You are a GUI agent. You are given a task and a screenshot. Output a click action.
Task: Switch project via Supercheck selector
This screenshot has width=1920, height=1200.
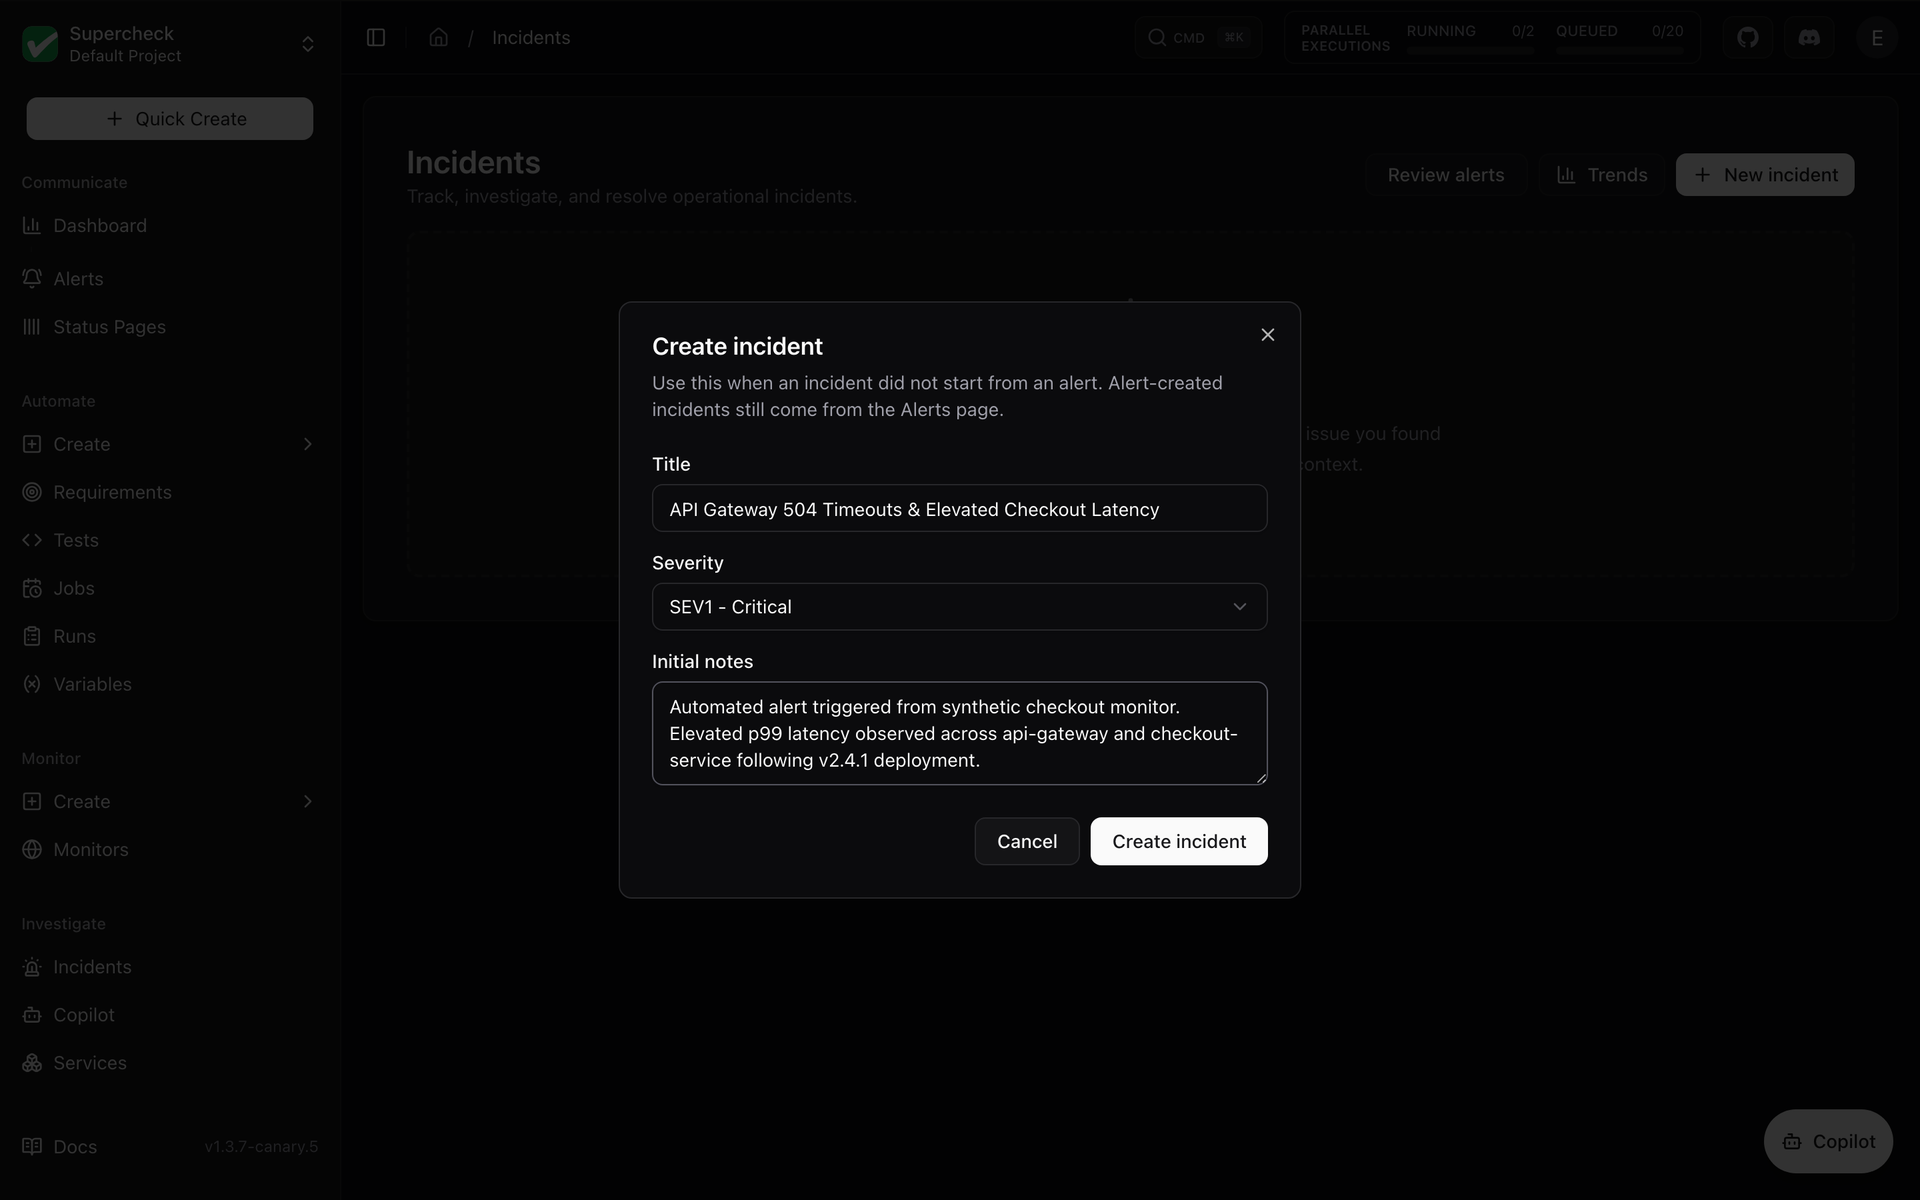pos(169,44)
